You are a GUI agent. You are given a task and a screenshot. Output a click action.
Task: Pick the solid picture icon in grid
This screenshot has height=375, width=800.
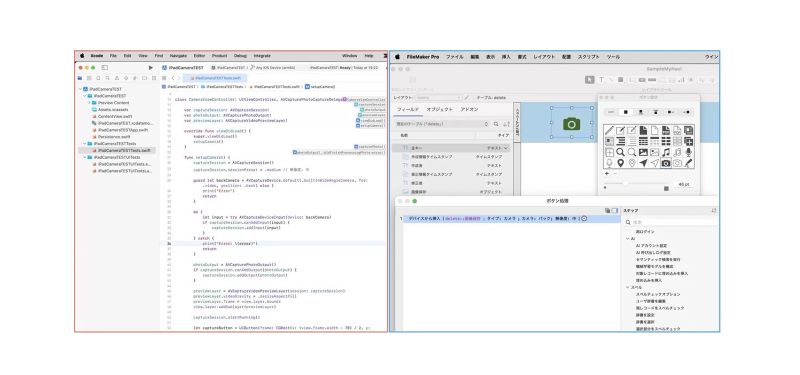(x=643, y=152)
